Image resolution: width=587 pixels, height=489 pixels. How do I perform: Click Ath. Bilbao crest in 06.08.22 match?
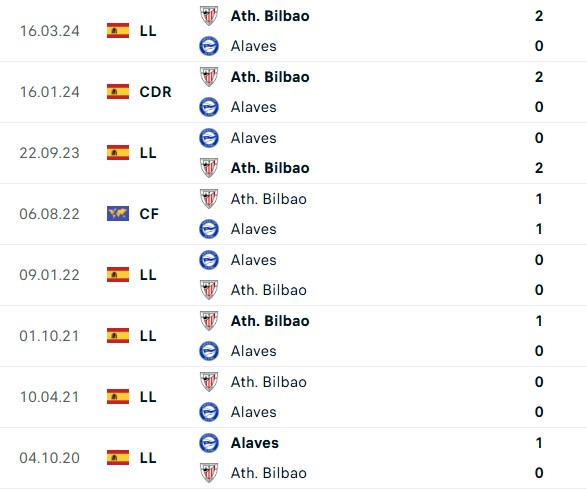pos(209,199)
